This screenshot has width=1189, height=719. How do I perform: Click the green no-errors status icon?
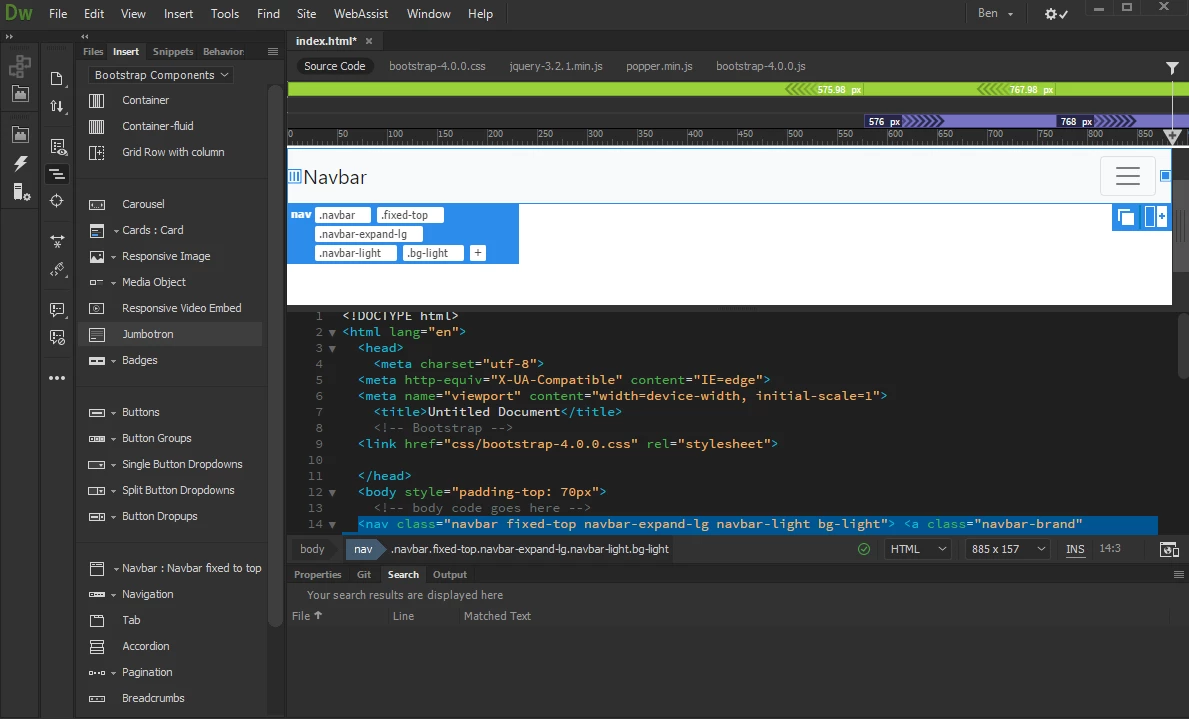pos(864,549)
